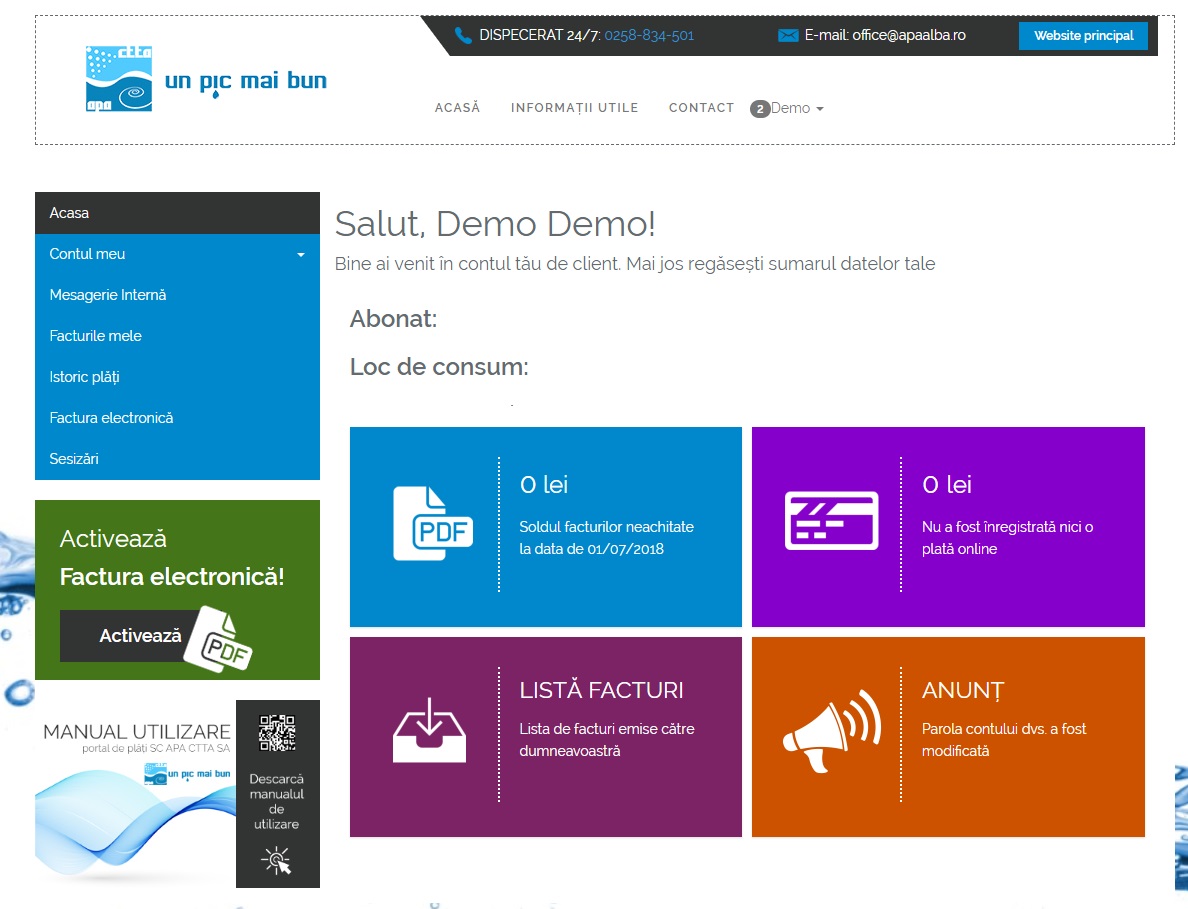Open the Contact navigation item
This screenshot has height=909, width=1188.
click(x=701, y=108)
